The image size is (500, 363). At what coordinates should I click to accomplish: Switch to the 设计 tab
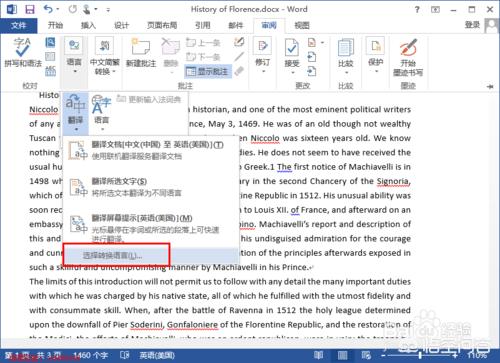pos(121,25)
